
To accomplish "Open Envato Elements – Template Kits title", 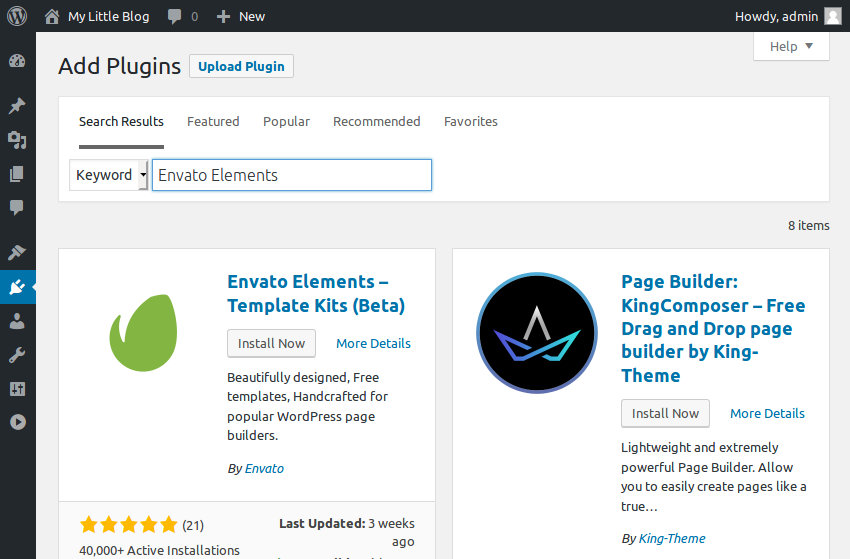I will click(316, 293).
